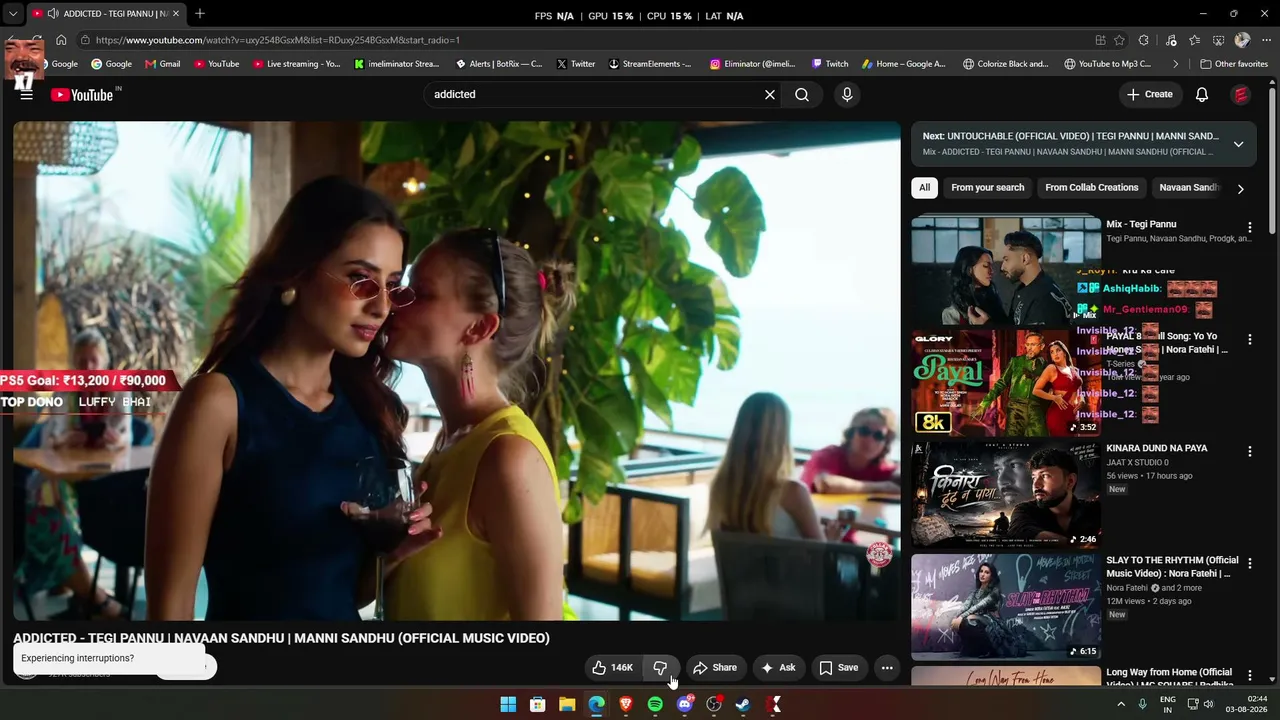Open the YouTube to Mp3 bookmark

pos(1108,64)
